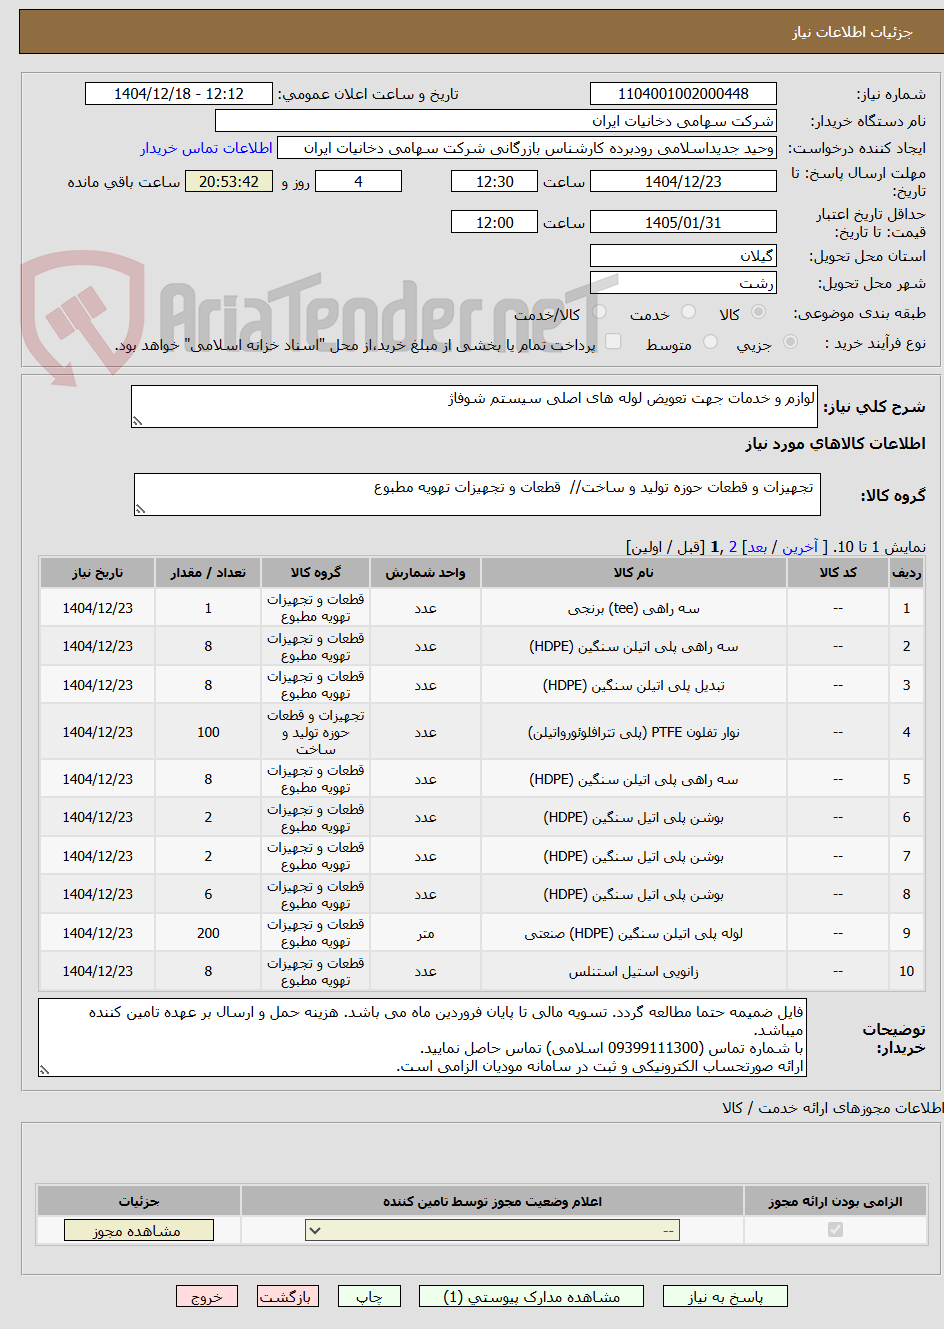
Task: Click the چاپ print button
Action: 369,1297
